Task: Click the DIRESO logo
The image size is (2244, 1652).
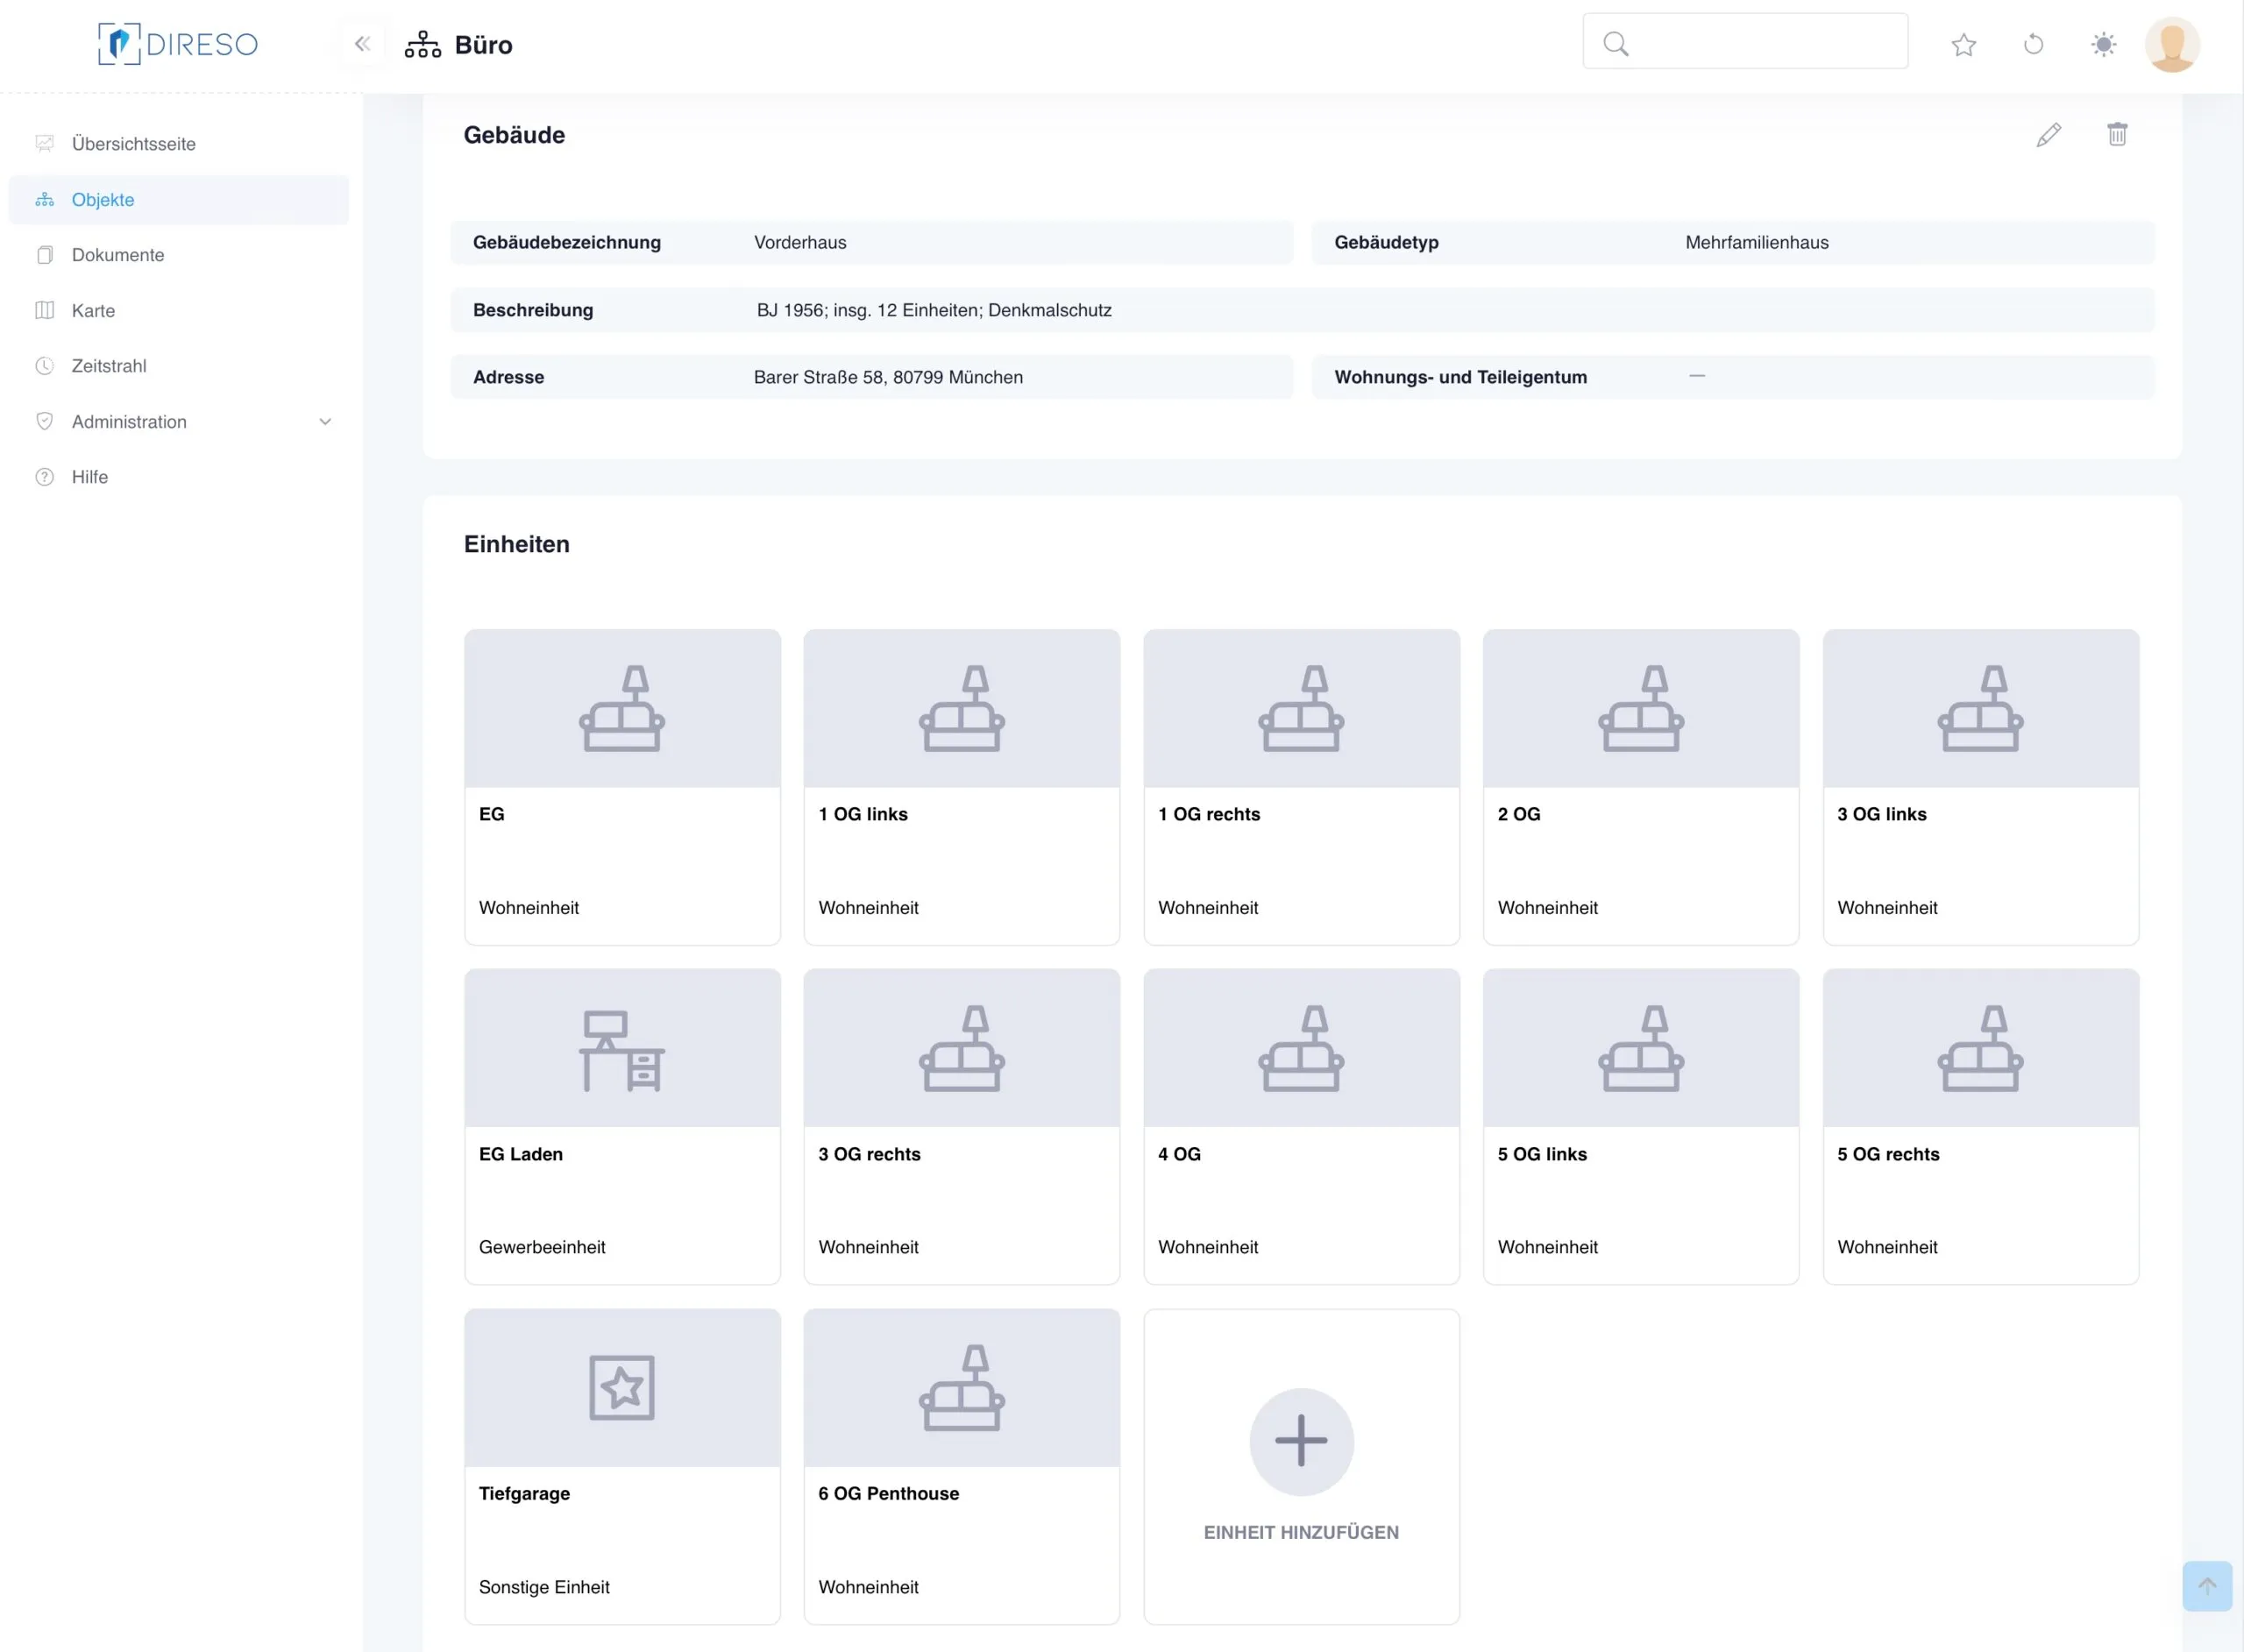Action: coord(178,44)
